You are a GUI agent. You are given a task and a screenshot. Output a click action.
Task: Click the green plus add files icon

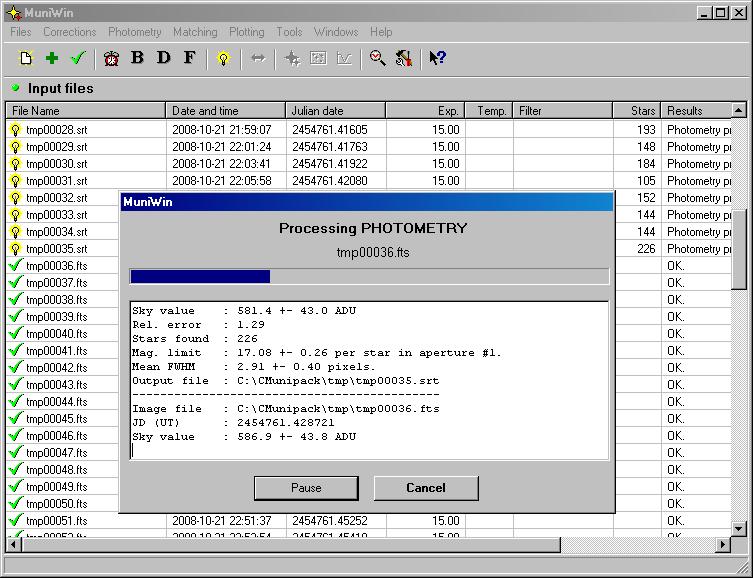coord(52,58)
